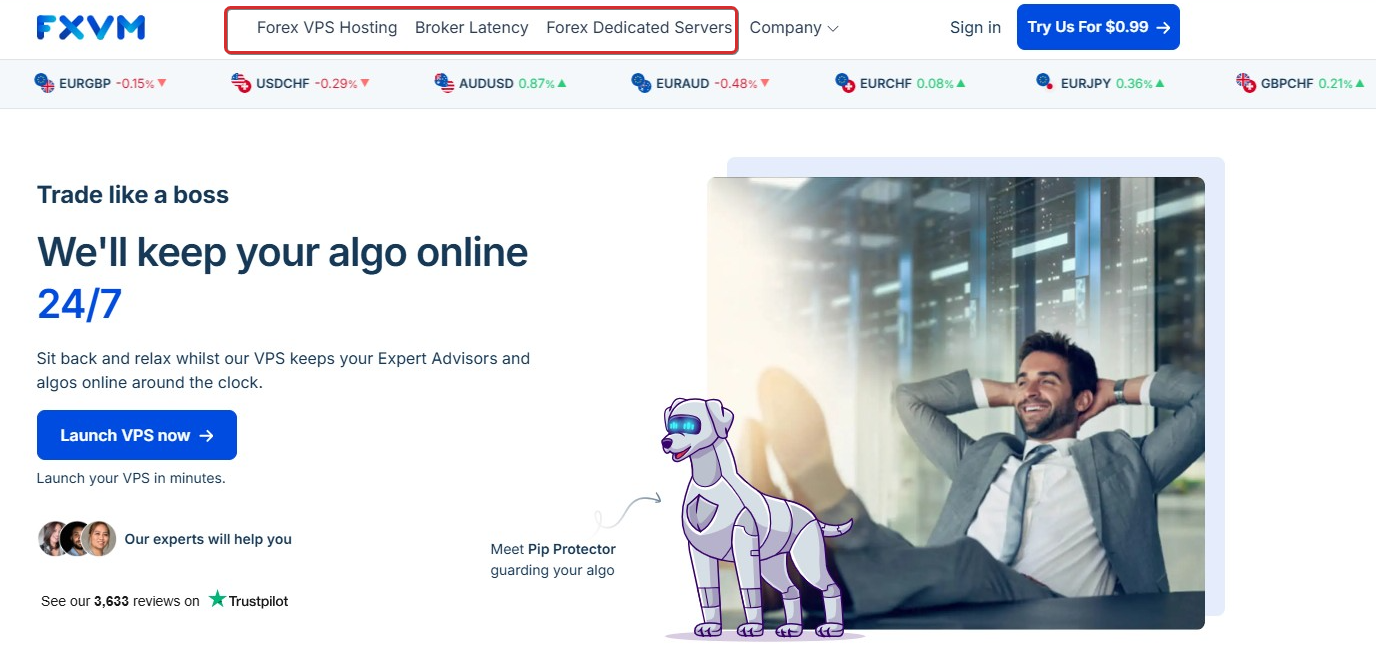Click 'Our experts will help you' text
1376x670 pixels.
[208, 539]
